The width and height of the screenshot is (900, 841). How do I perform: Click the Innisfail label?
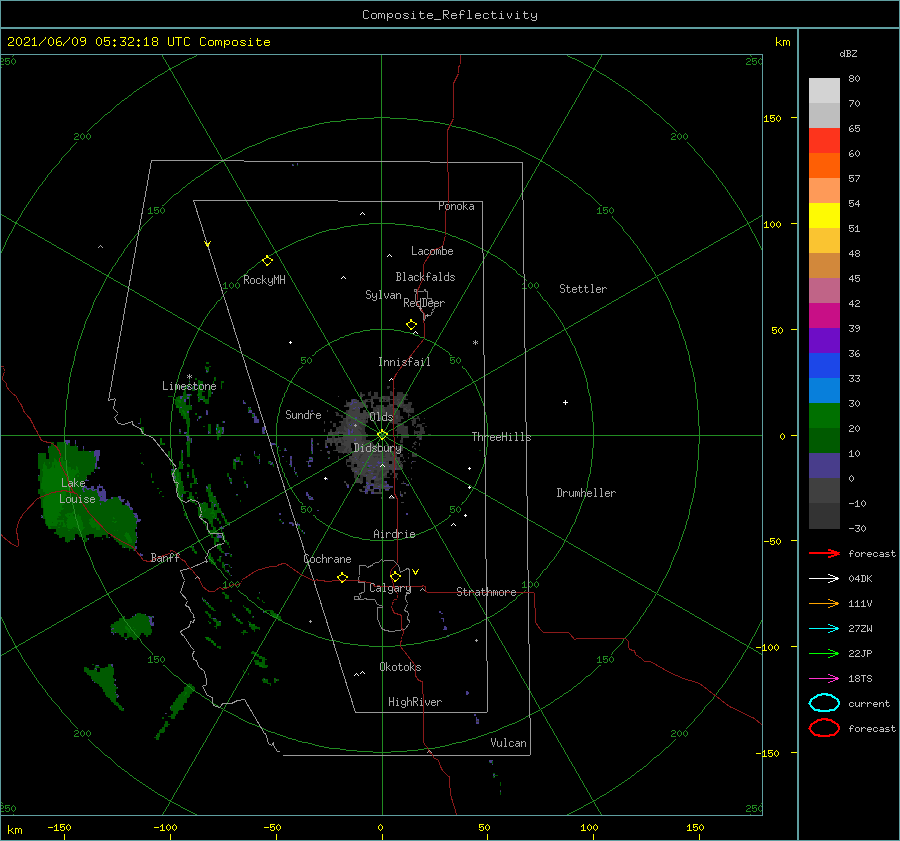(x=404, y=362)
